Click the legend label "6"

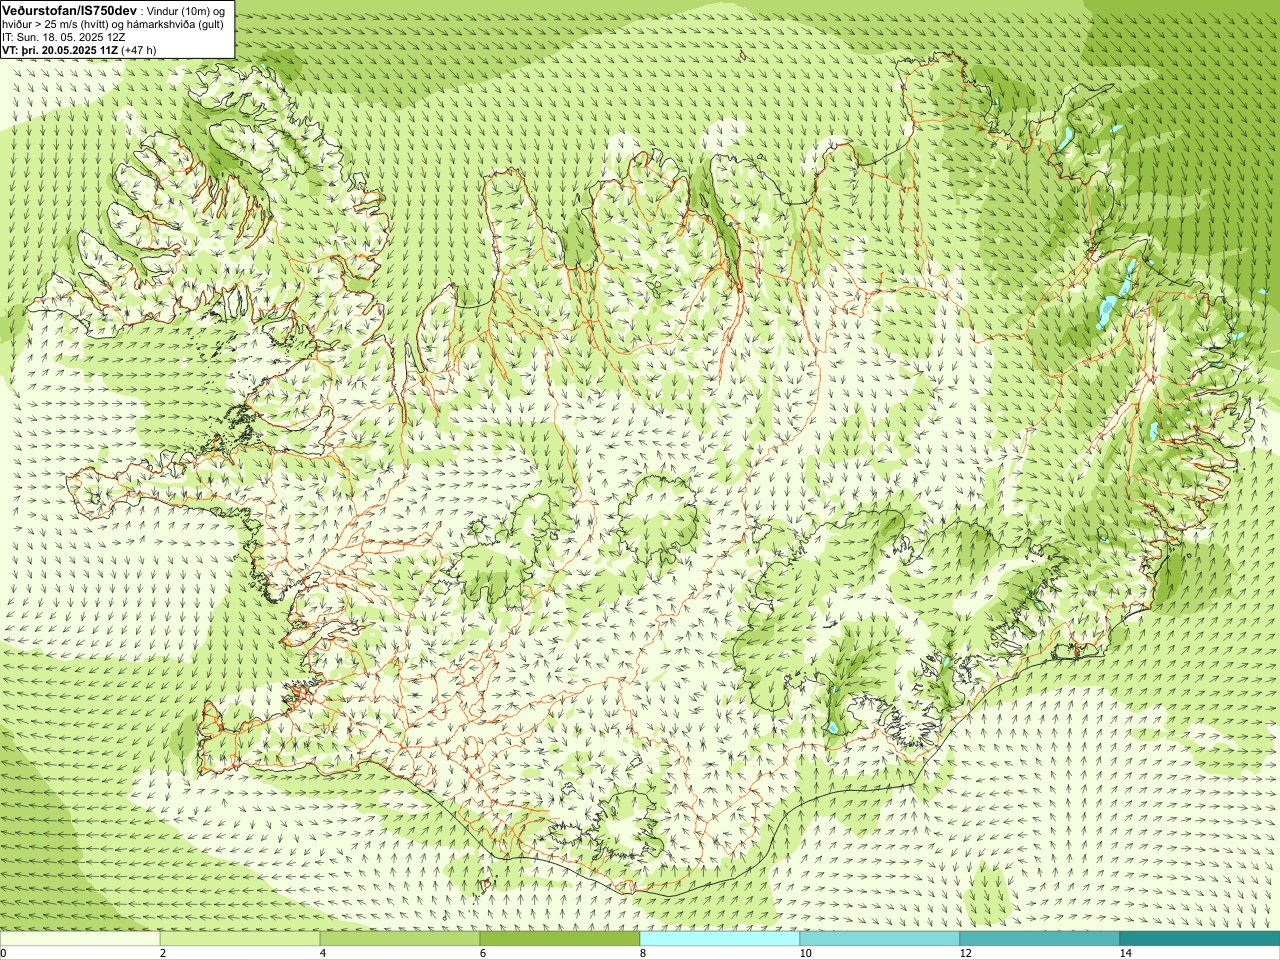click(x=483, y=953)
